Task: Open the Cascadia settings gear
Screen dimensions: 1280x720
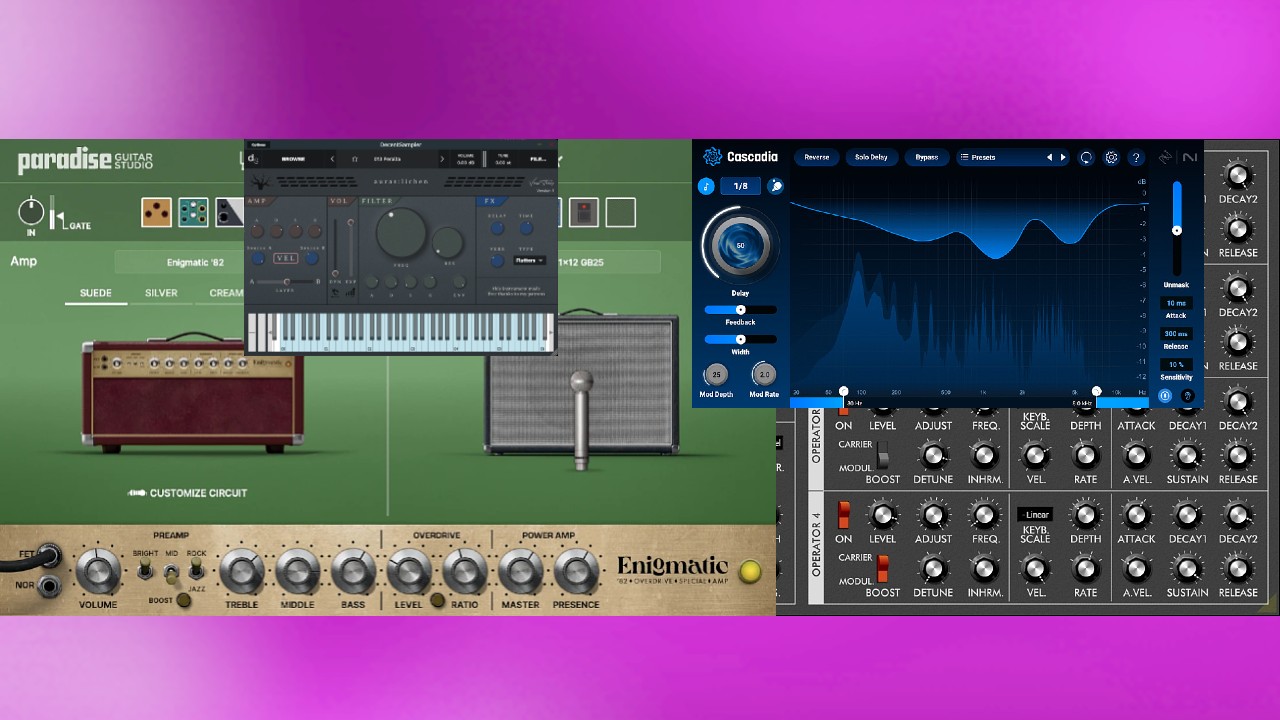Action: coord(1110,157)
